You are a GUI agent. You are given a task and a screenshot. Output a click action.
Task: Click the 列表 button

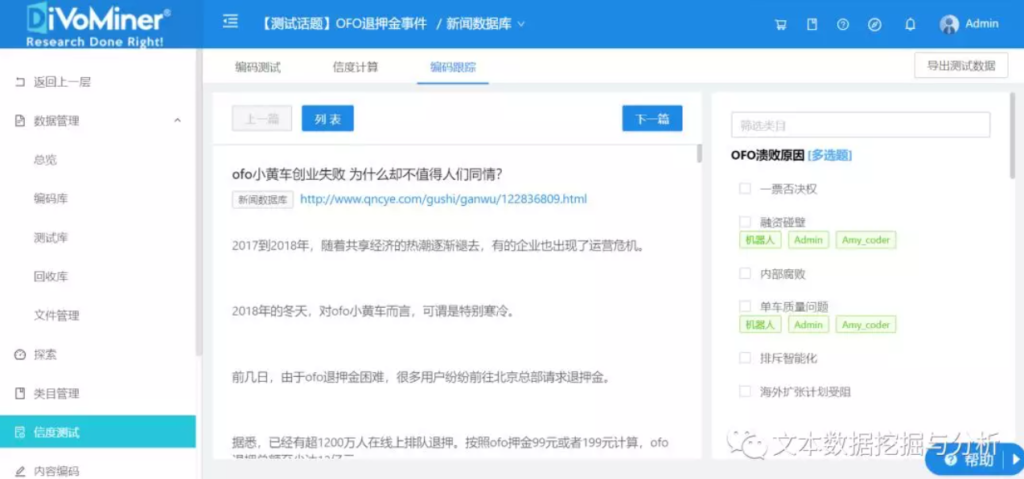(x=328, y=118)
